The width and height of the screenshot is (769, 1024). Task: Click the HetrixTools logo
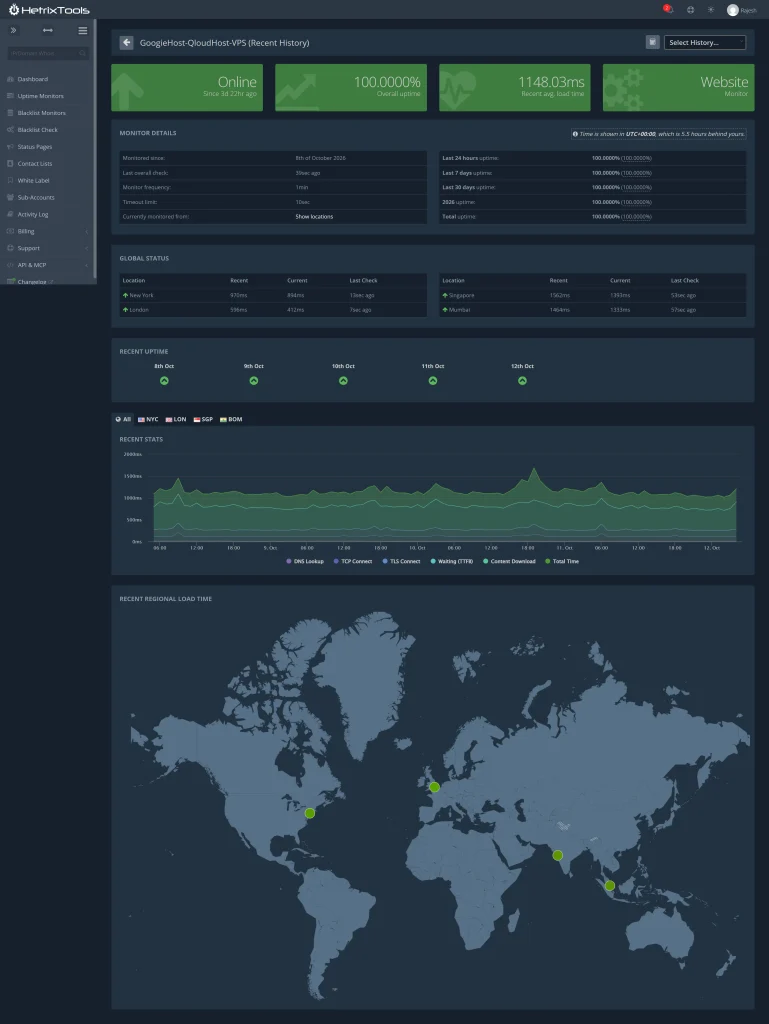point(49,10)
